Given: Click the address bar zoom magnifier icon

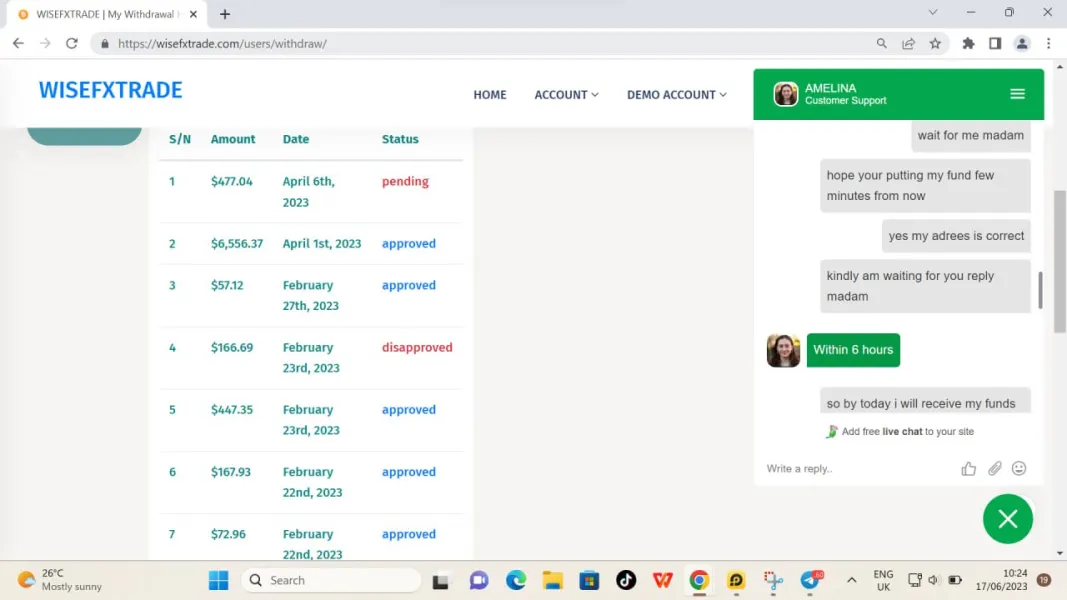Looking at the screenshot, I should point(881,44).
